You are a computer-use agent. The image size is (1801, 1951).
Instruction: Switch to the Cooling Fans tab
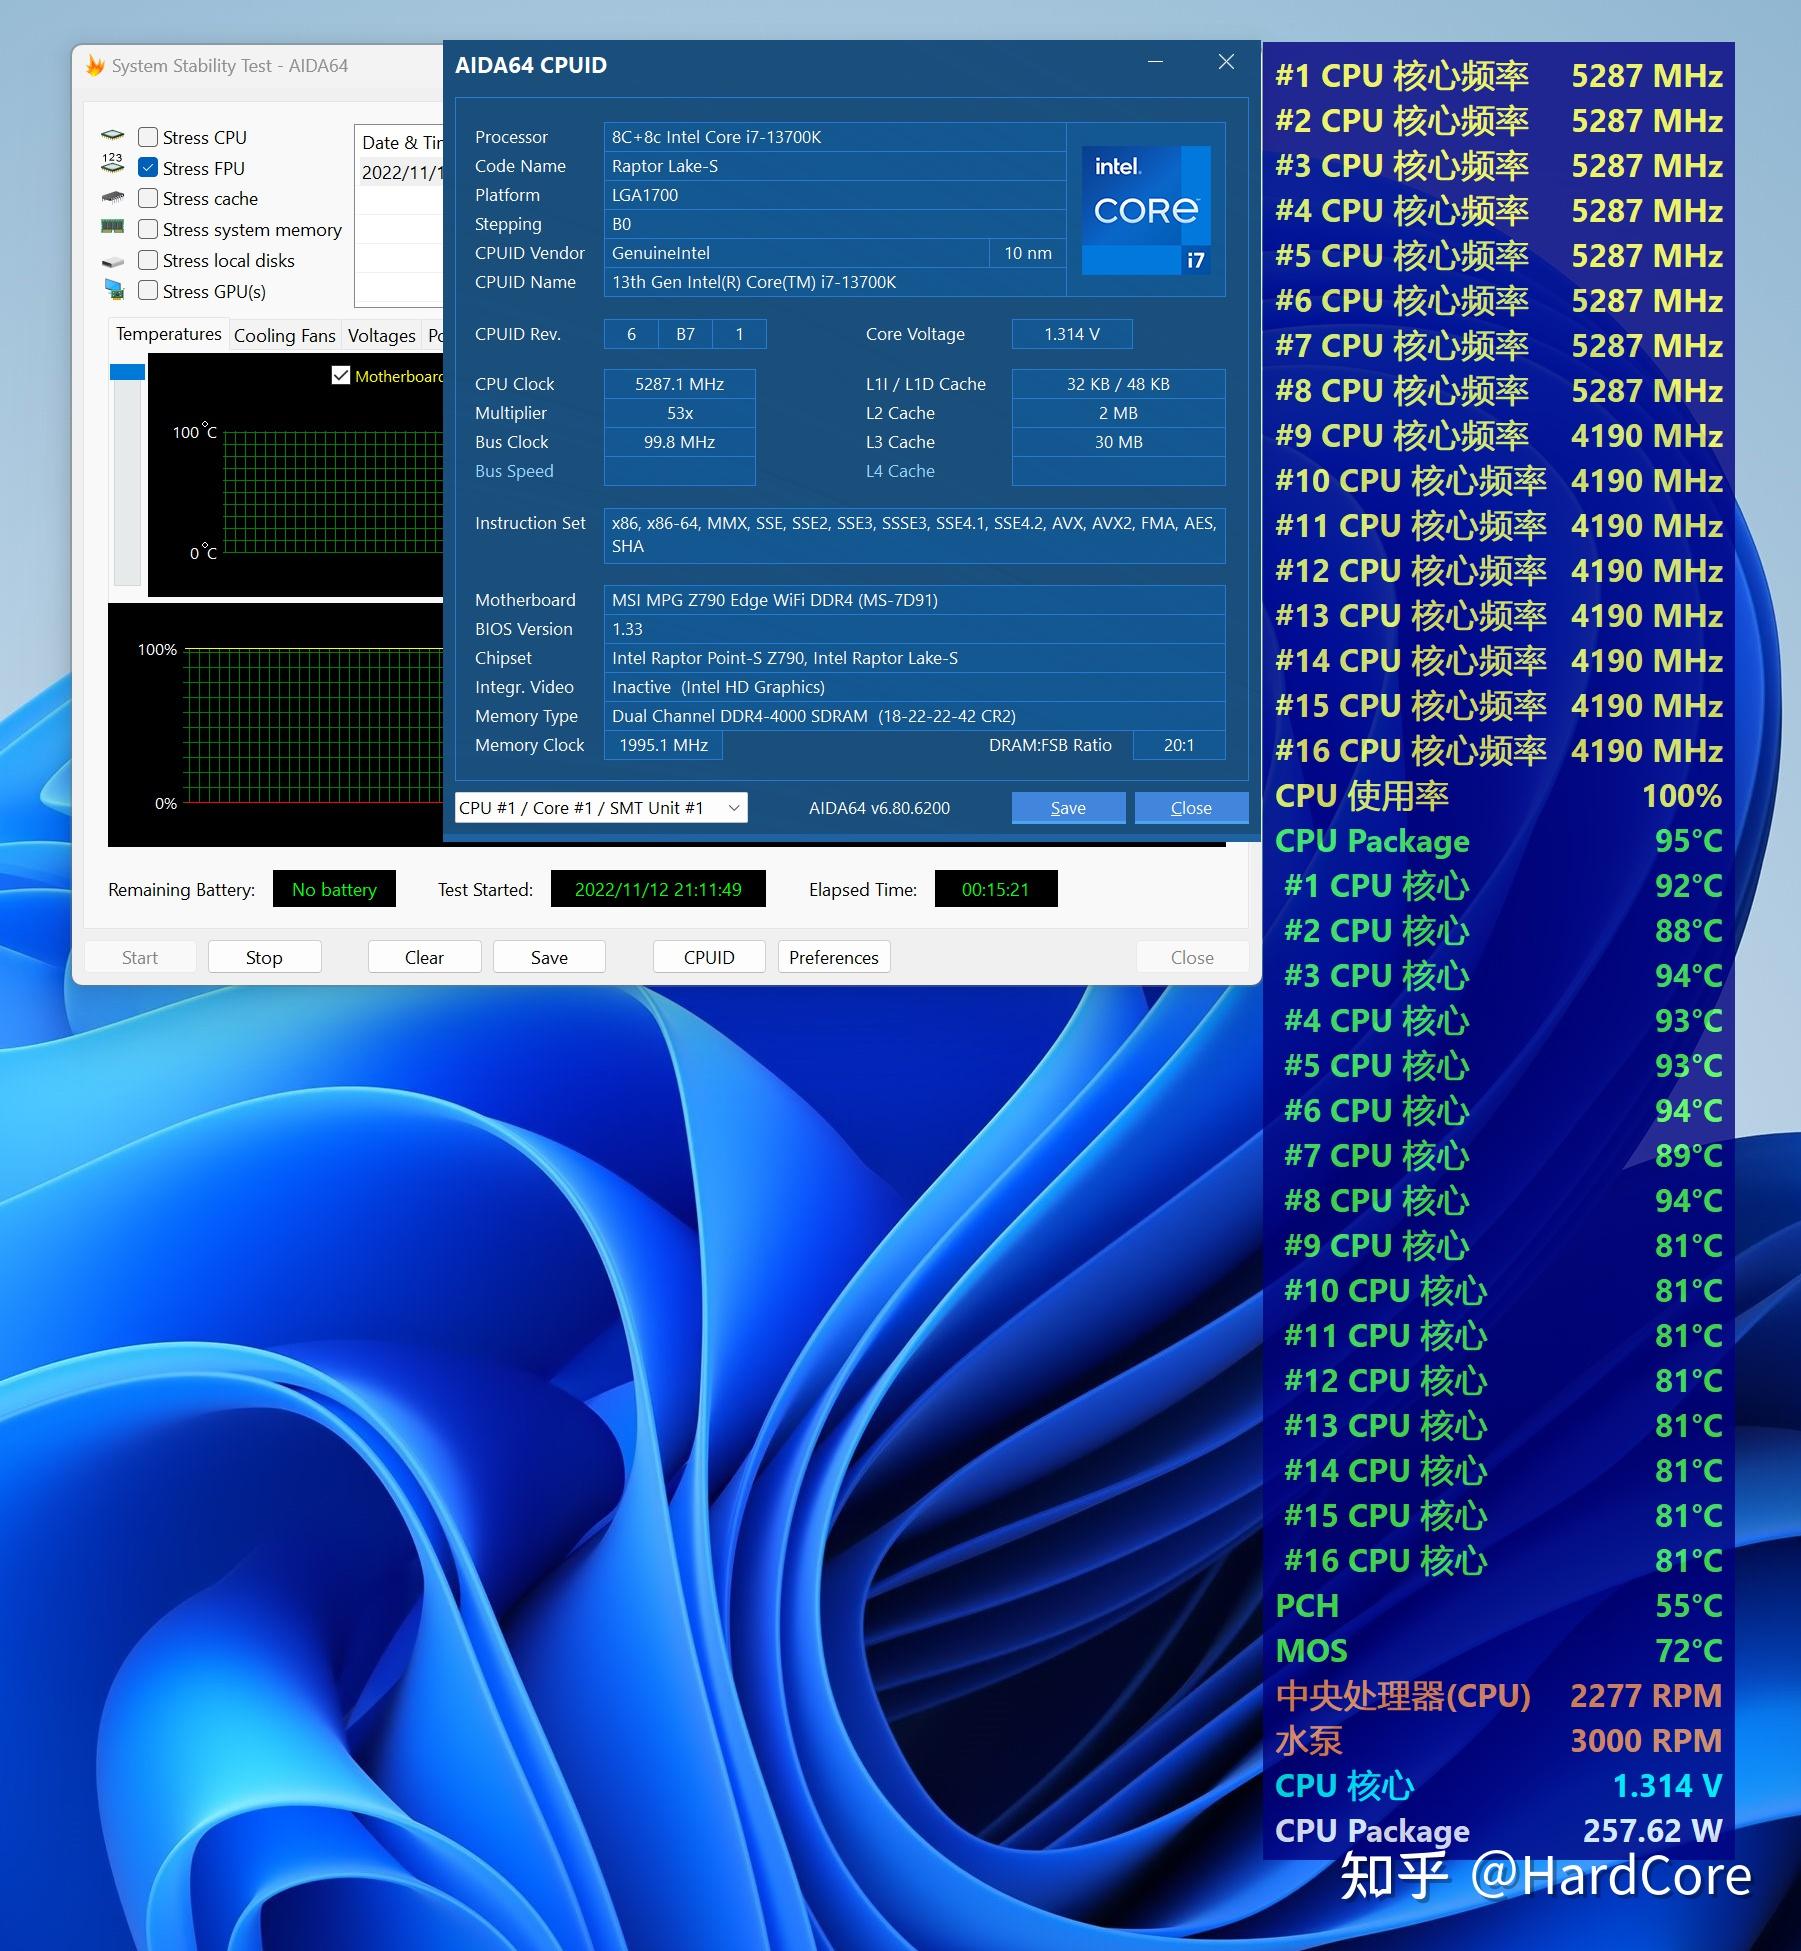click(x=284, y=336)
